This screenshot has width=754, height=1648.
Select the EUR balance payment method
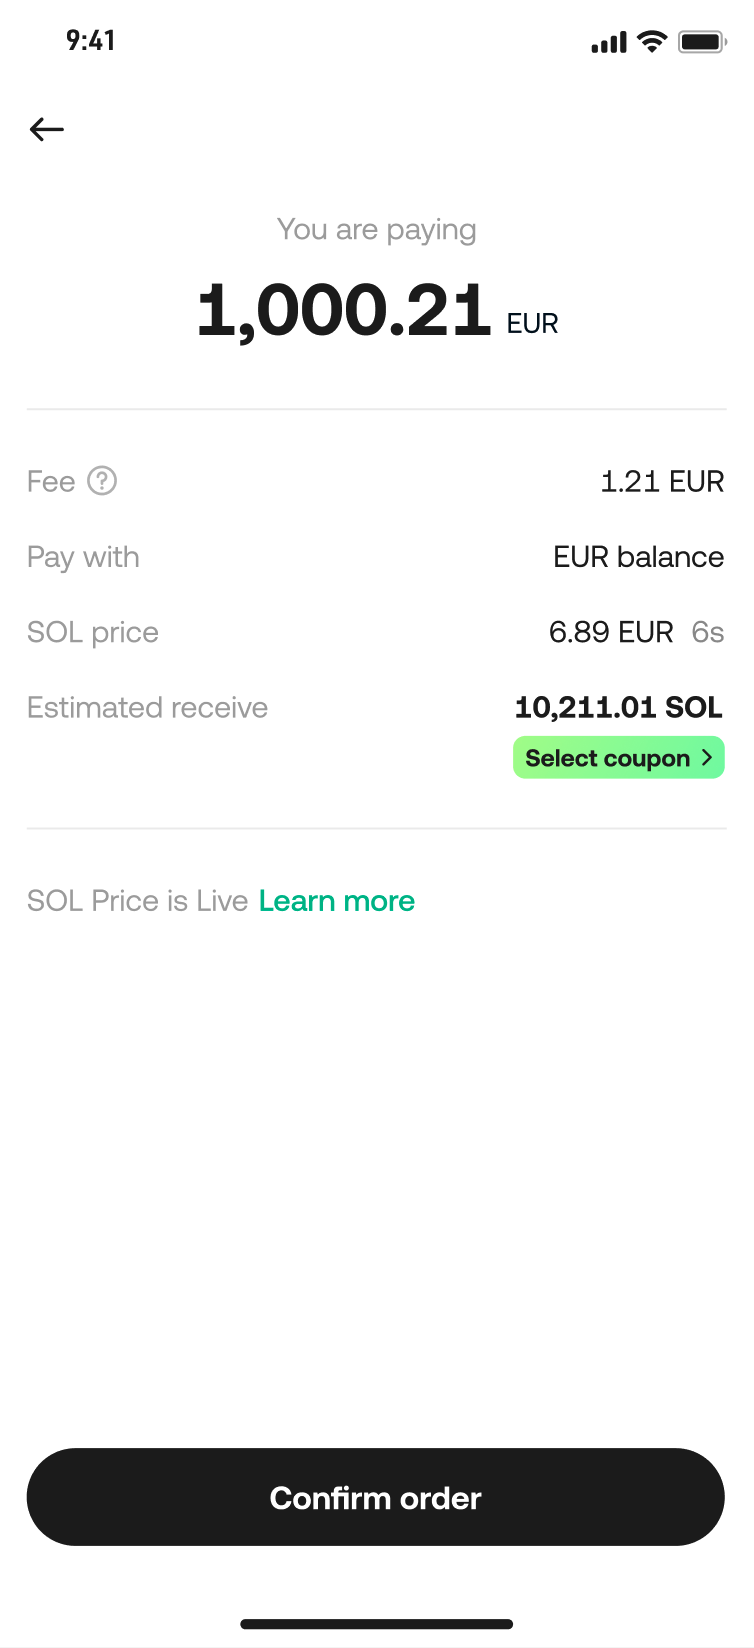638,557
